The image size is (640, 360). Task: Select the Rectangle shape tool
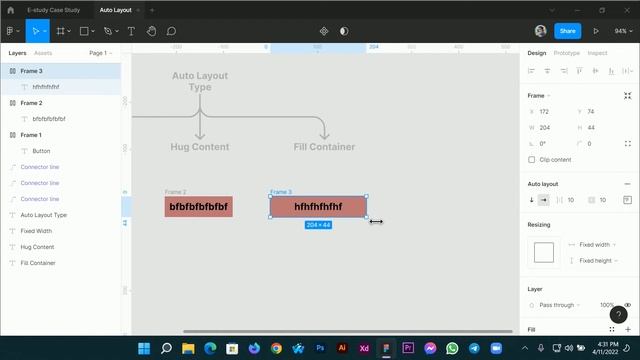(x=84, y=31)
